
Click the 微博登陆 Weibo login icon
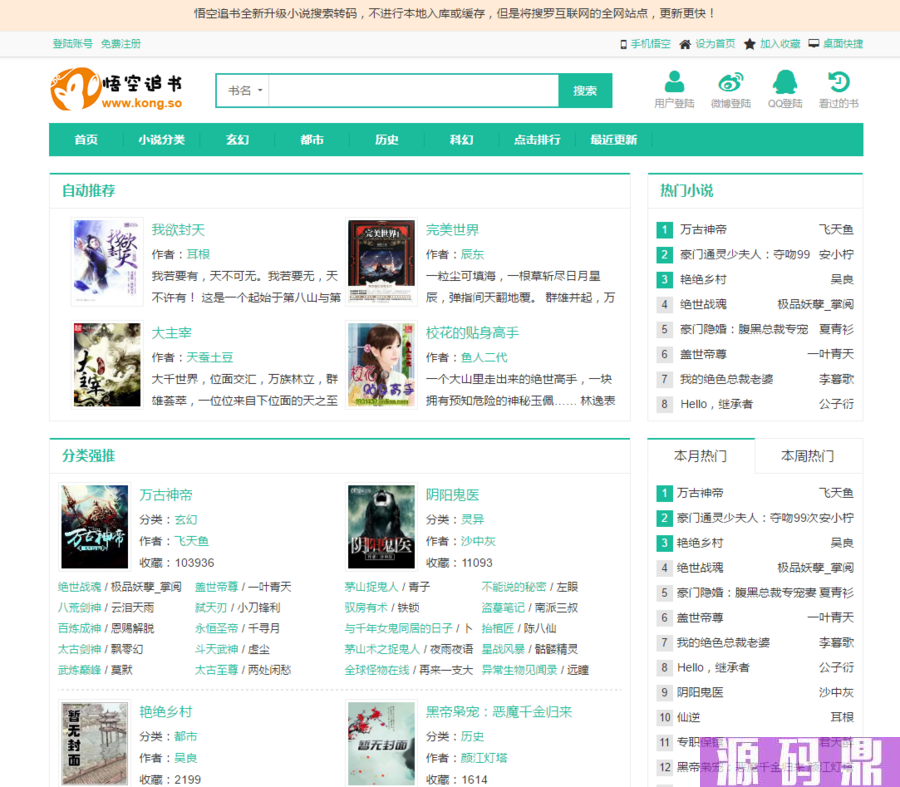coord(731,82)
